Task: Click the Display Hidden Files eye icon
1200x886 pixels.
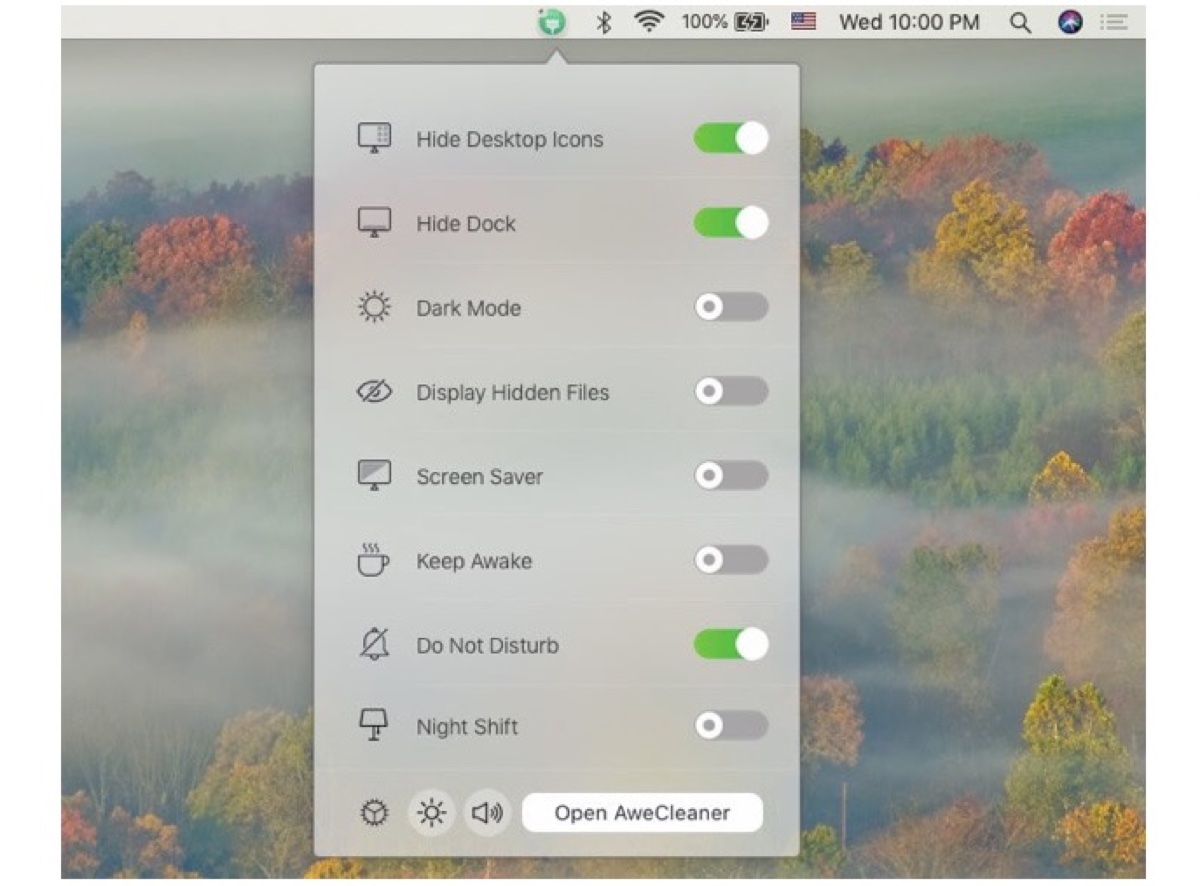Action: tap(372, 392)
